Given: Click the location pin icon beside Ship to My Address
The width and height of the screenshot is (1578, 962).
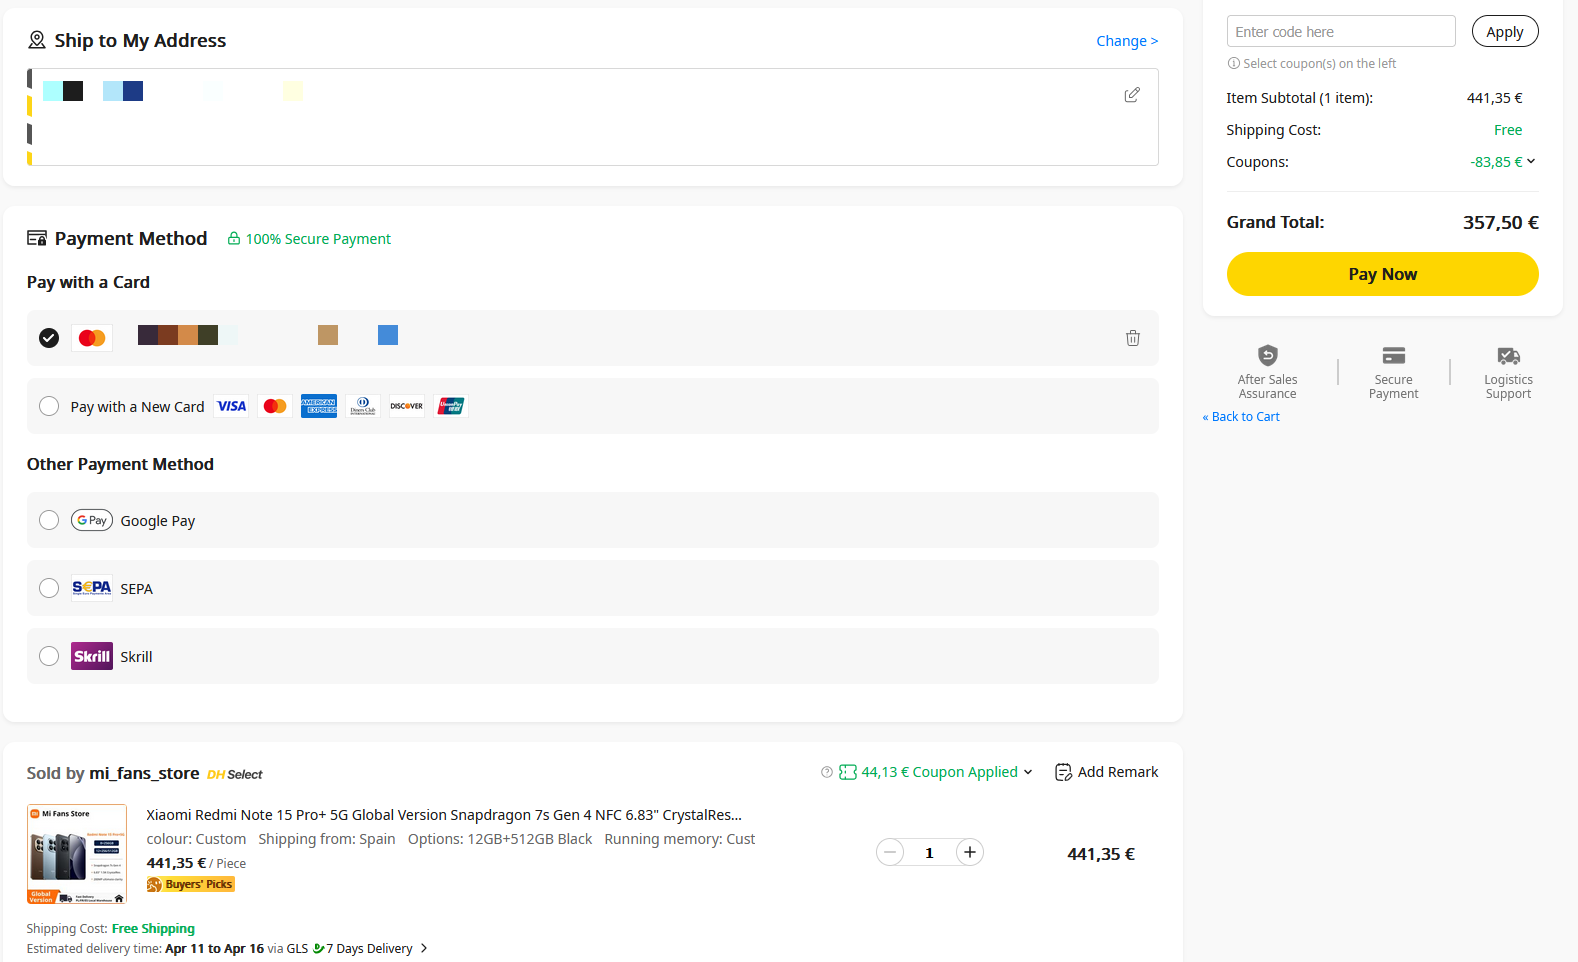Looking at the screenshot, I should [37, 40].
